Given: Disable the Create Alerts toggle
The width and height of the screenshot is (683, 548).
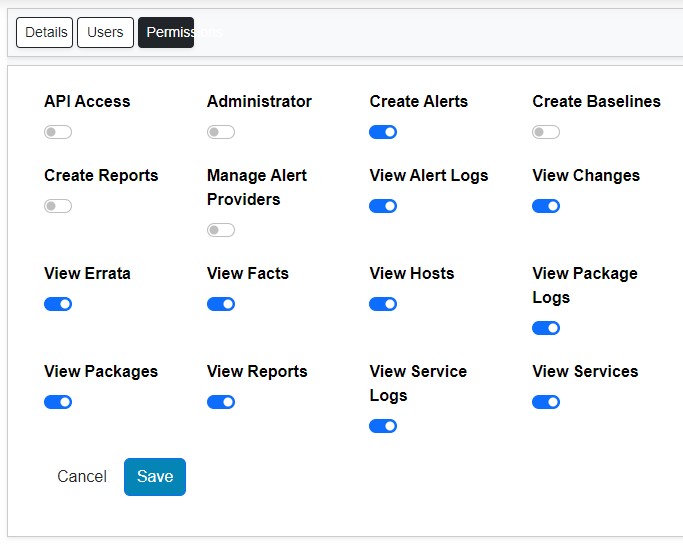Looking at the screenshot, I should pos(383,132).
